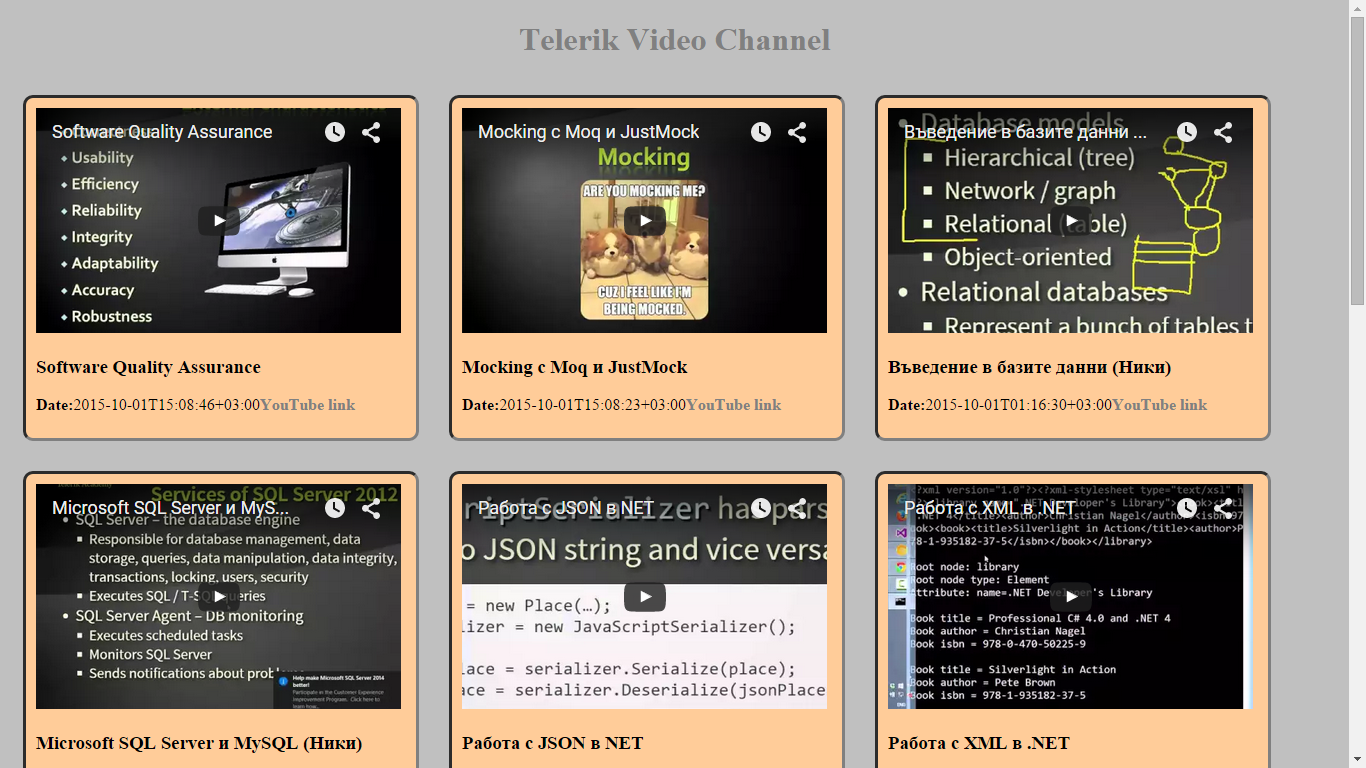This screenshot has width=1366, height=768.
Task: Click date text 2015-10-01T15:08:23+03:00
Action: click(x=592, y=405)
